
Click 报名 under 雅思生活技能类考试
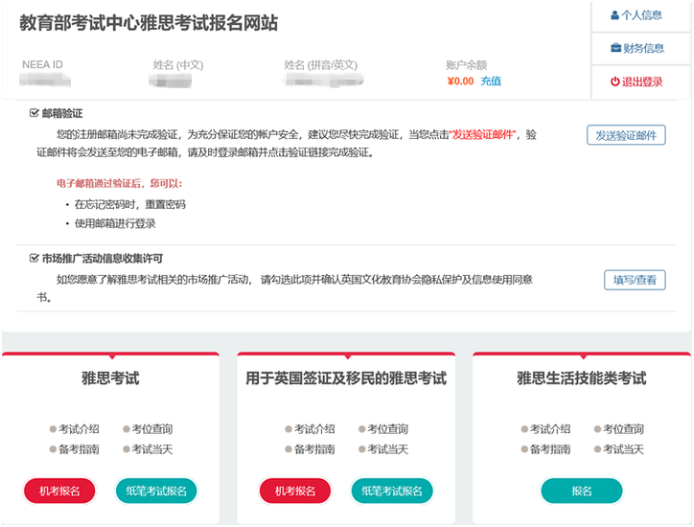tap(582, 491)
